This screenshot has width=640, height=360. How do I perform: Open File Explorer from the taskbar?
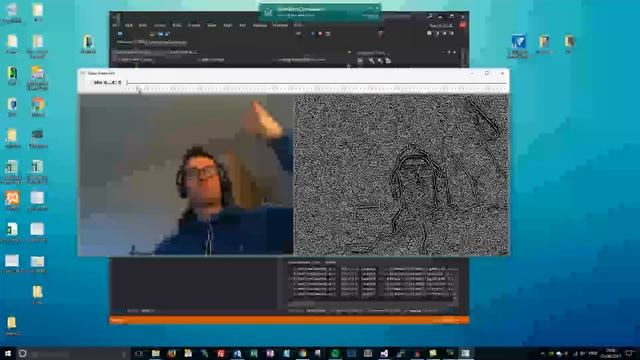pos(156,353)
